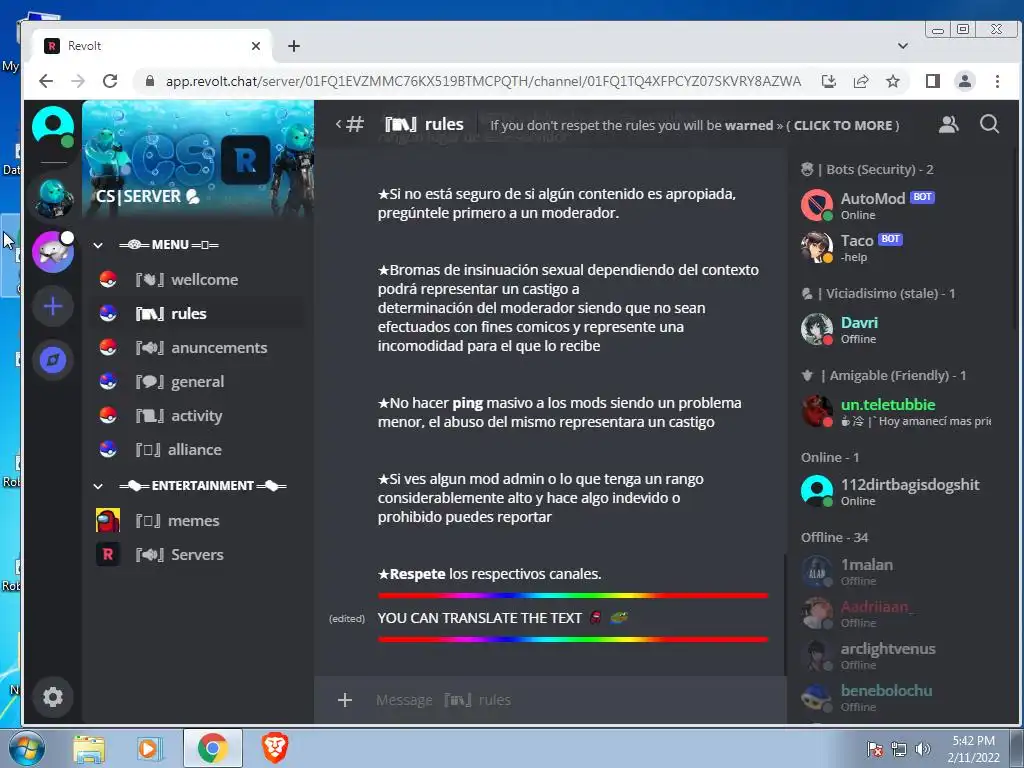Open Windows Explorer from the taskbar
This screenshot has width=1024, height=768.
pyautogui.click(x=89, y=749)
